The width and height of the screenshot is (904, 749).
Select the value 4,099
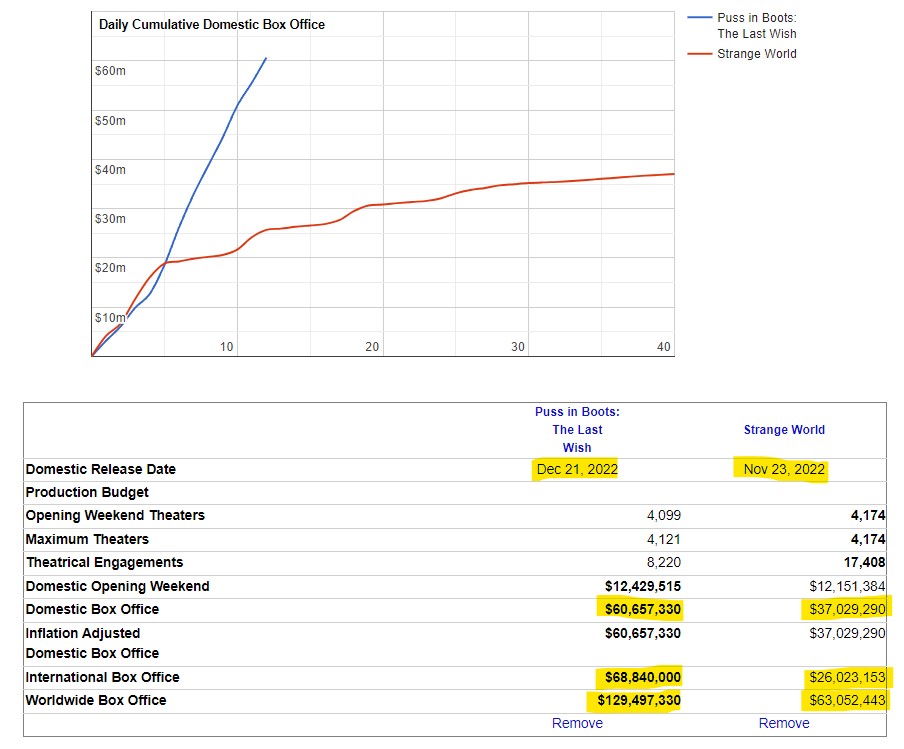[x=664, y=515]
